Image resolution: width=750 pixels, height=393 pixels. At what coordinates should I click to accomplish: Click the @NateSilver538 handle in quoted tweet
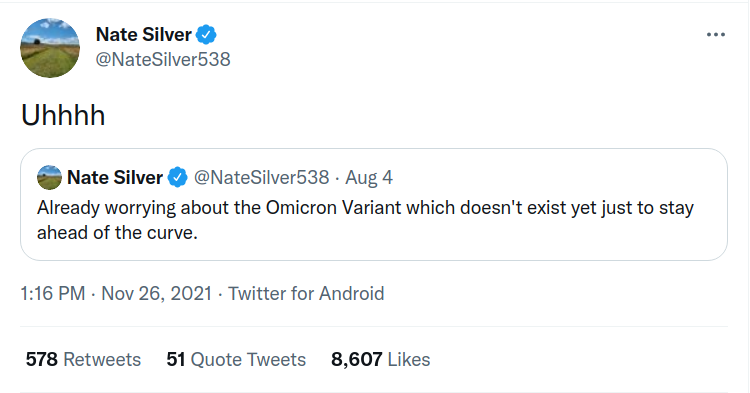point(261,177)
